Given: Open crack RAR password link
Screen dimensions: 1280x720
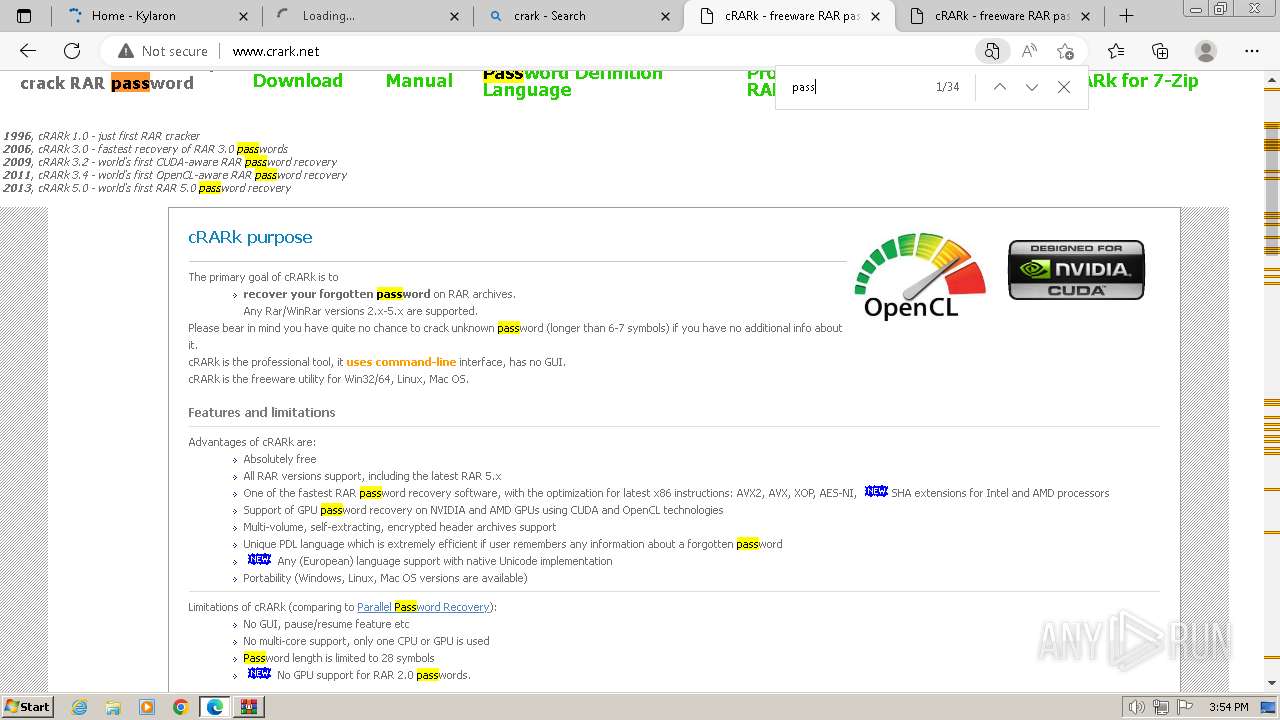Looking at the screenshot, I should (107, 83).
